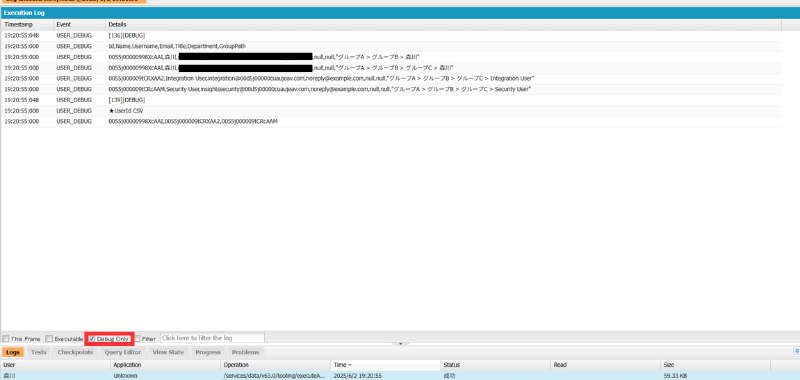This screenshot has width=800, height=380.
Task: Select the log row ending グループB > 森川
Action: [391, 57]
